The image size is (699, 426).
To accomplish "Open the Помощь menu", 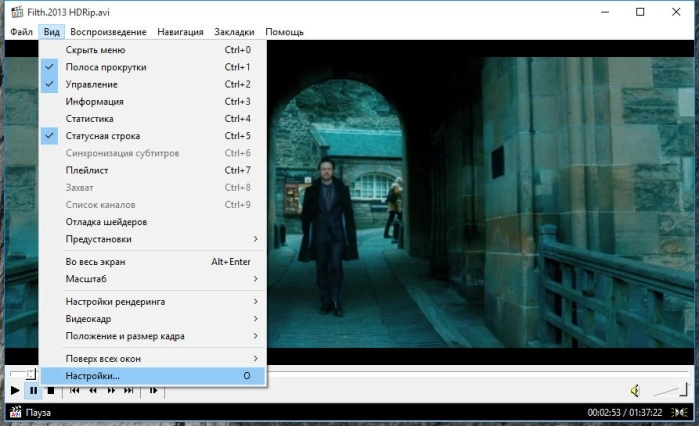I will pyautogui.click(x=284, y=32).
